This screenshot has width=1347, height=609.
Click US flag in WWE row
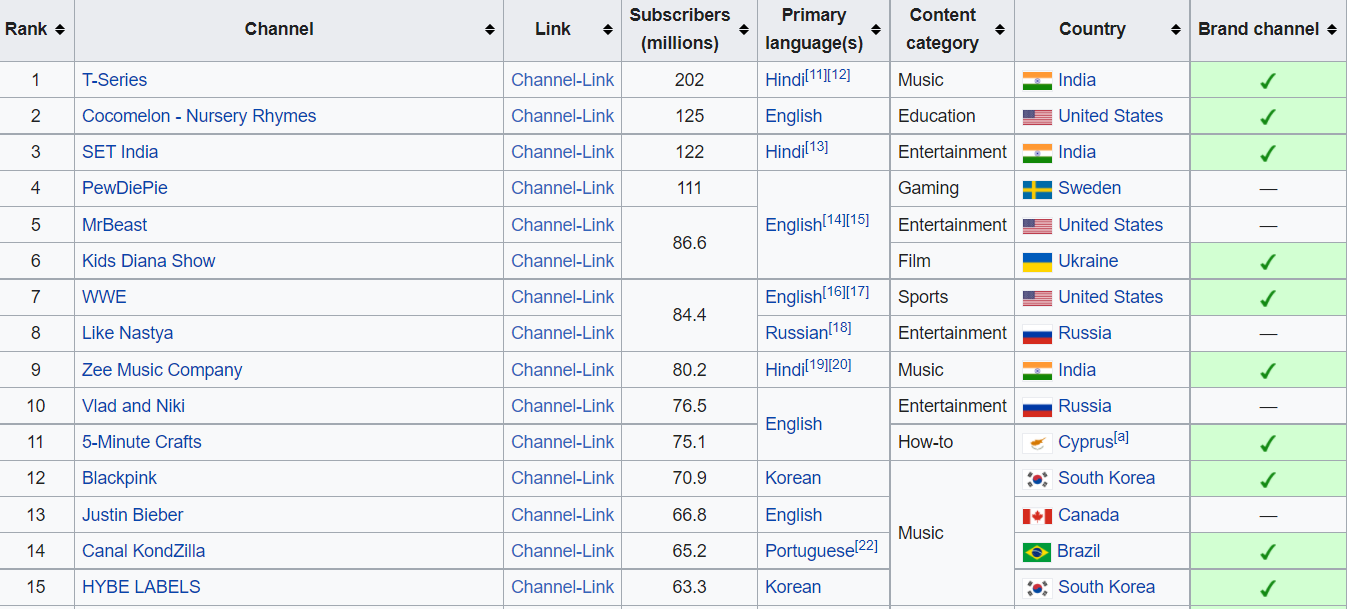(x=1037, y=298)
